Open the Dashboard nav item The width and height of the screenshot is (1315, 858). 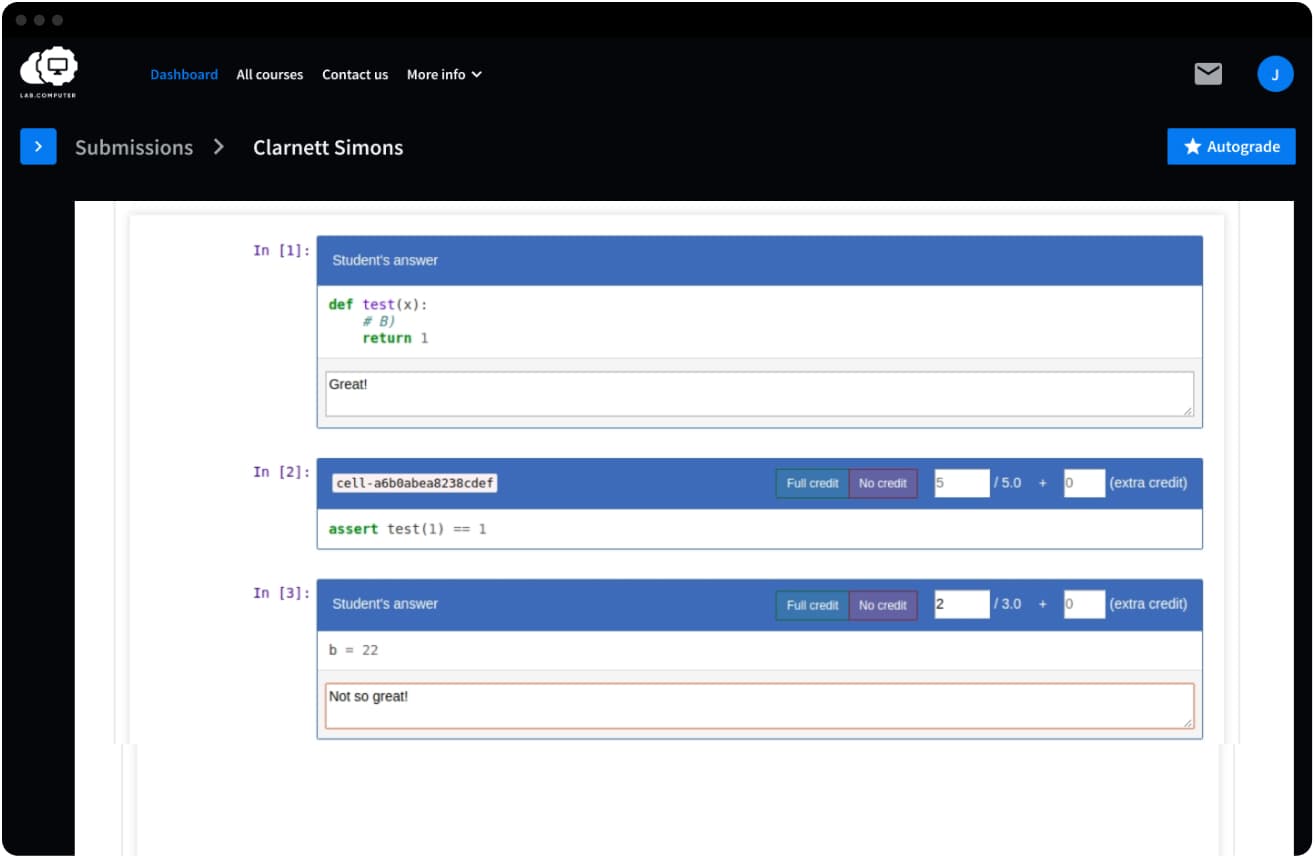coord(184,75)
